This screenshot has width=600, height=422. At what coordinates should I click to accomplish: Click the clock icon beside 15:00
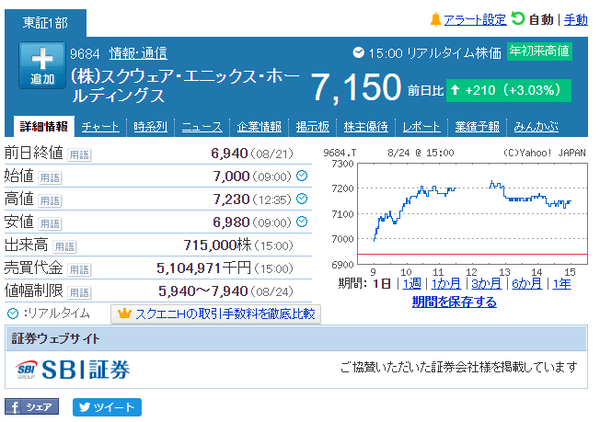pyautogui.click(x=358, y=52)
